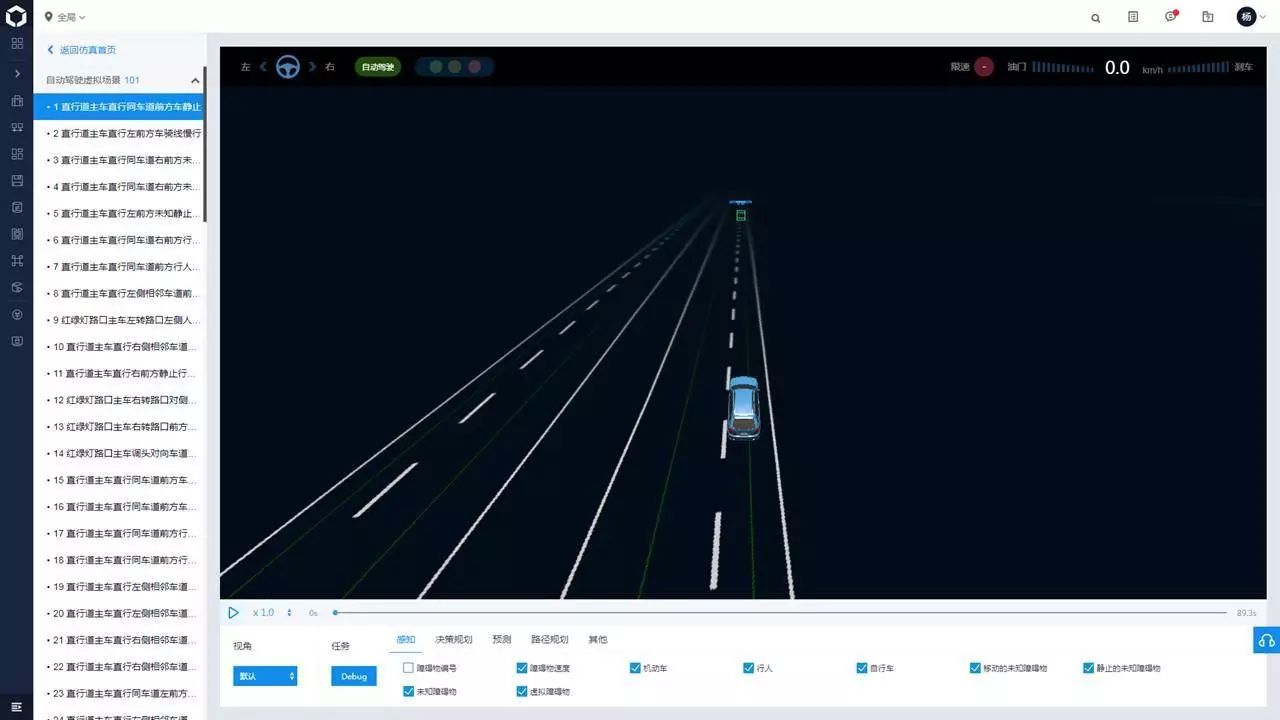Click the blue ego vehicle in simulation view
The height and width of the screenshot is (720, 1280).
[x=743, y=408]
